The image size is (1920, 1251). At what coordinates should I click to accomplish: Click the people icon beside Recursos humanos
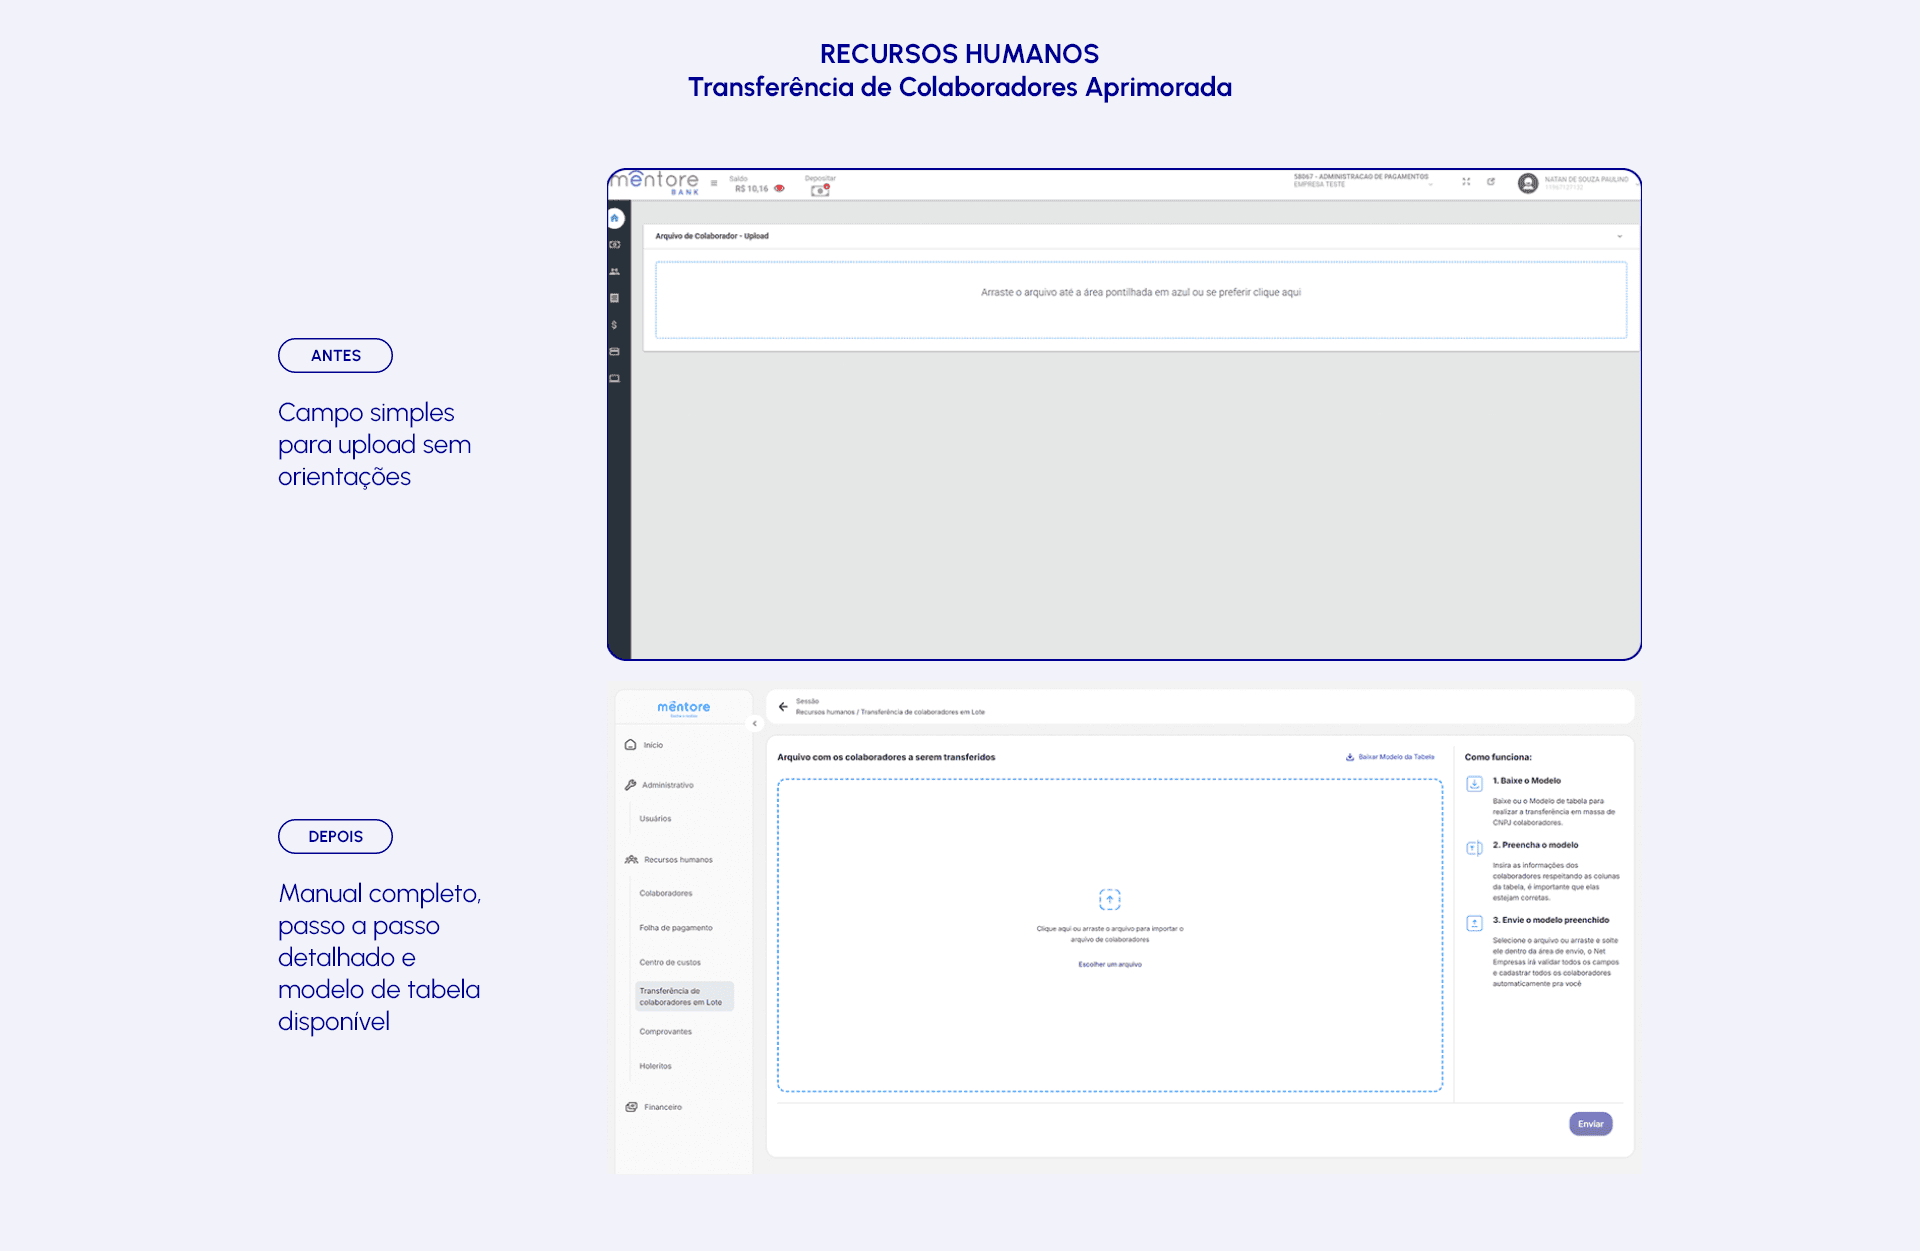(x=631, y=860)
